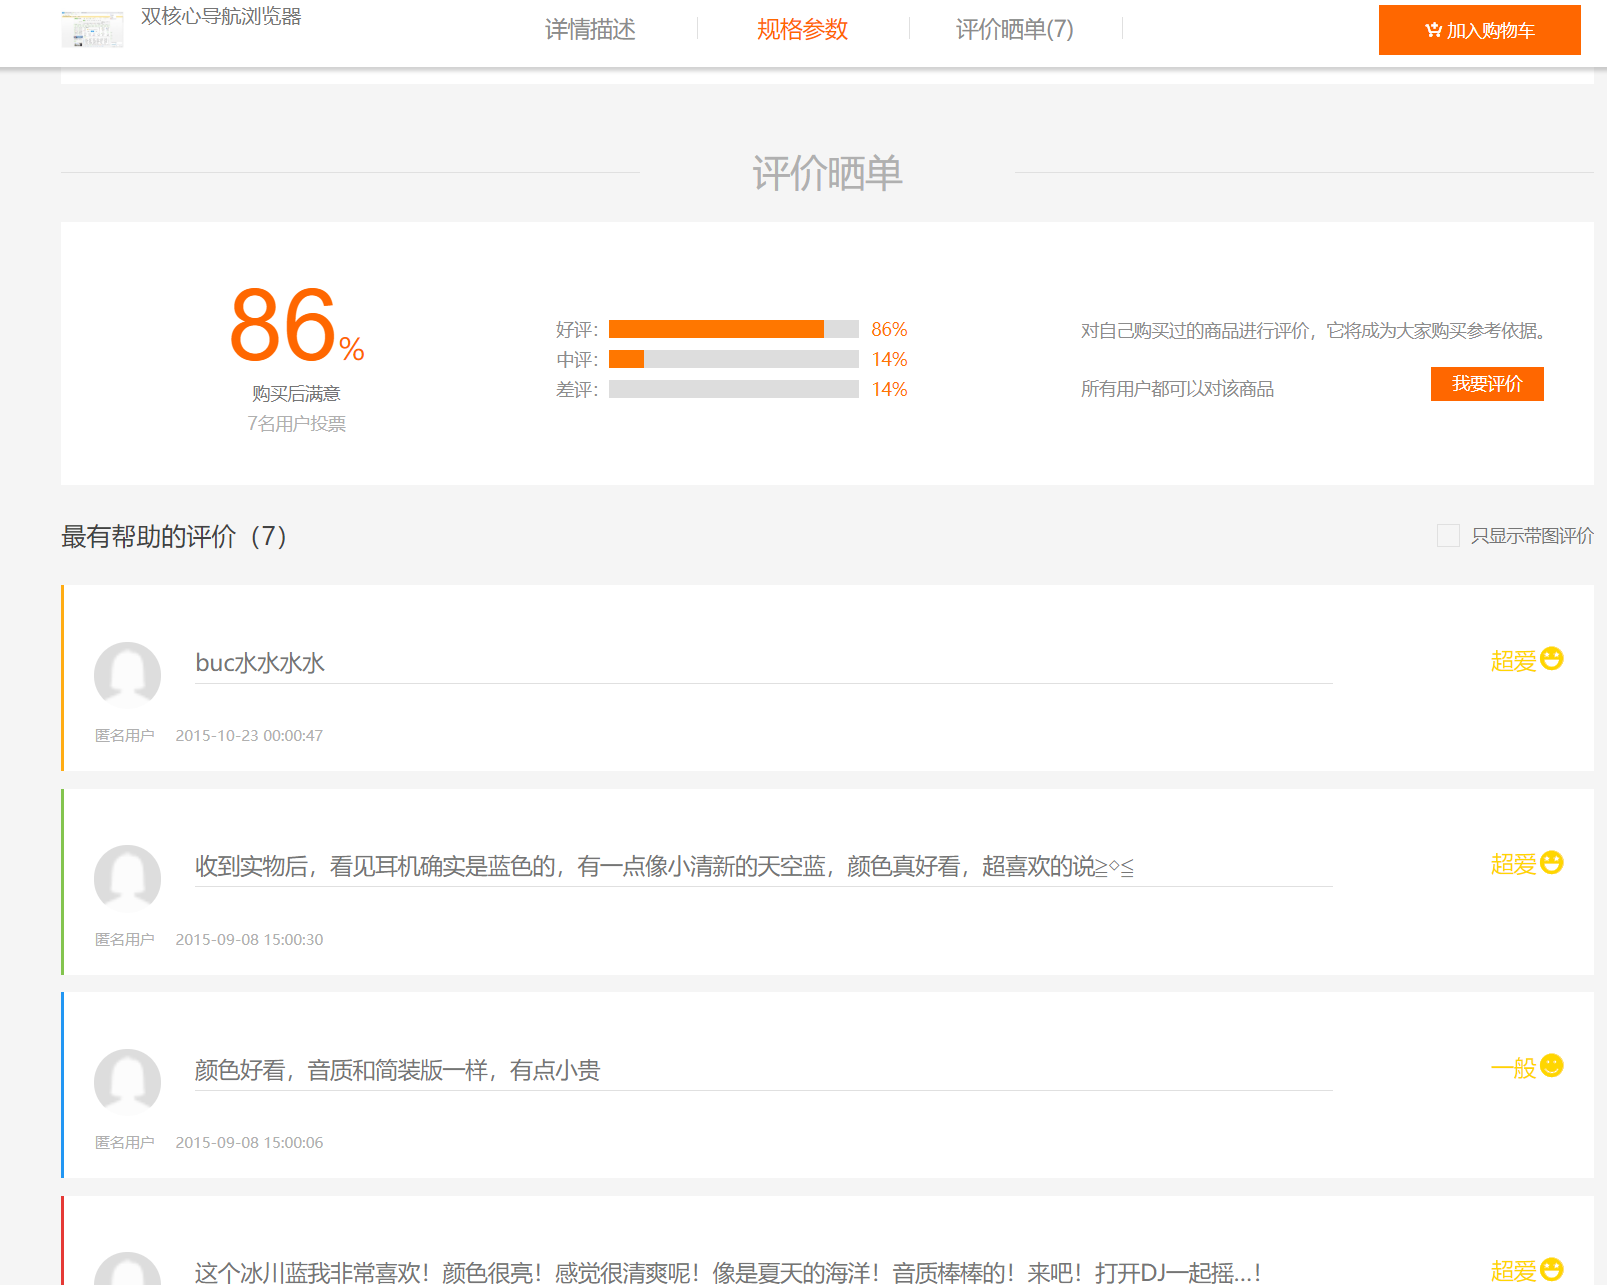Click the 中评 14% progress bar

tap(734, 359)
